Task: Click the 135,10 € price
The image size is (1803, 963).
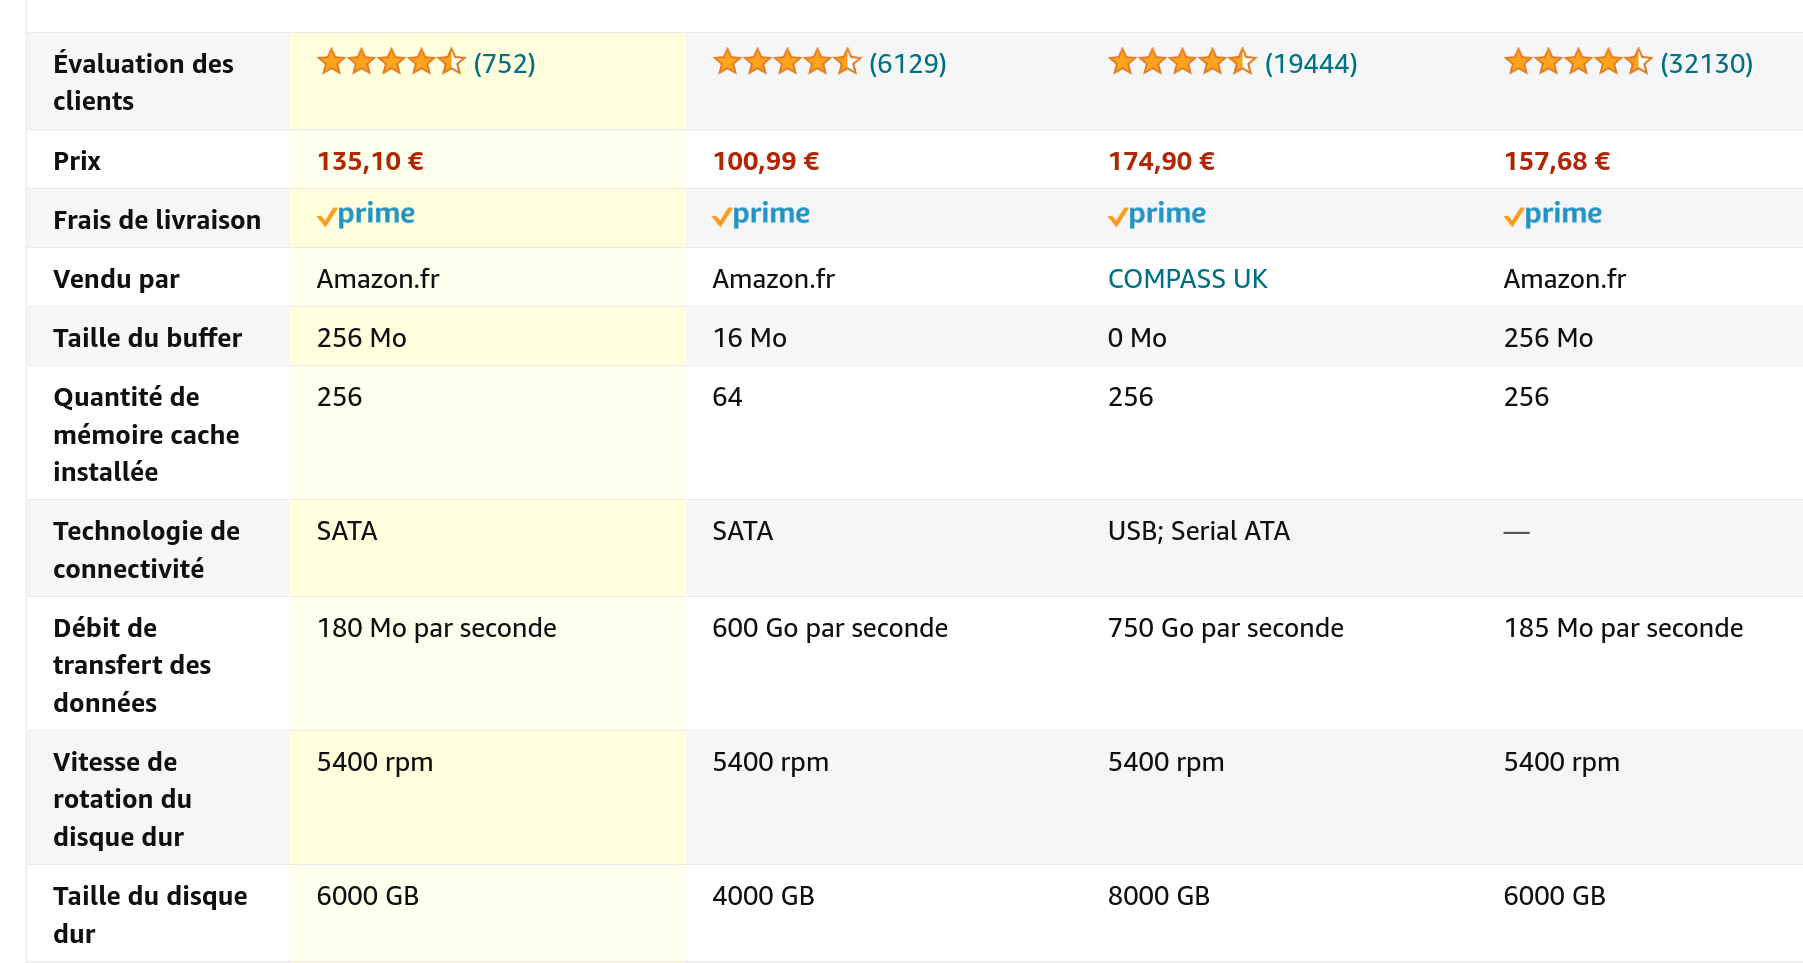Action: [x=370, y=161]
